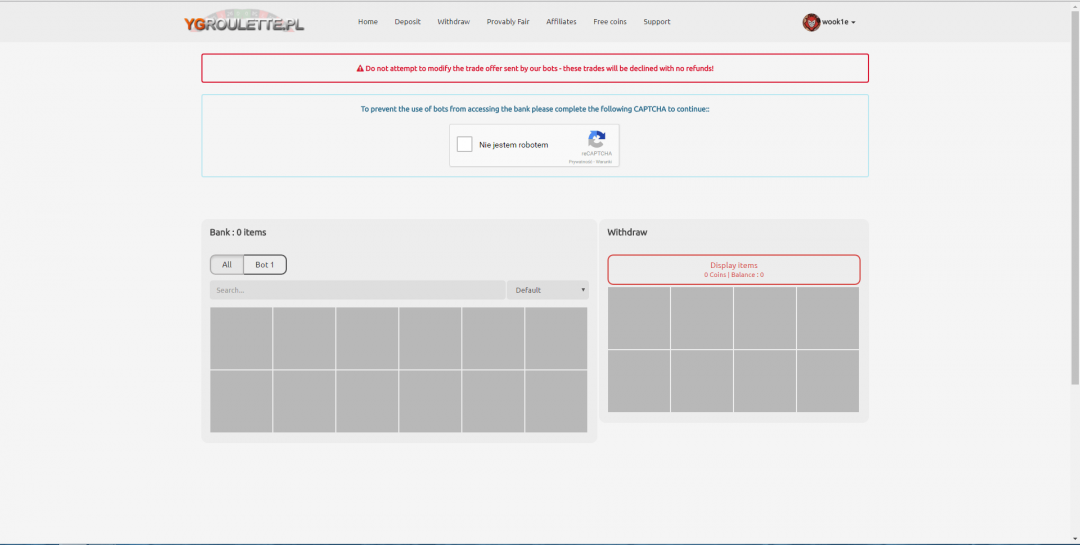Screen dimensions: 1080x545
Task: Visit the Free coins page
Action: (610, 22)
